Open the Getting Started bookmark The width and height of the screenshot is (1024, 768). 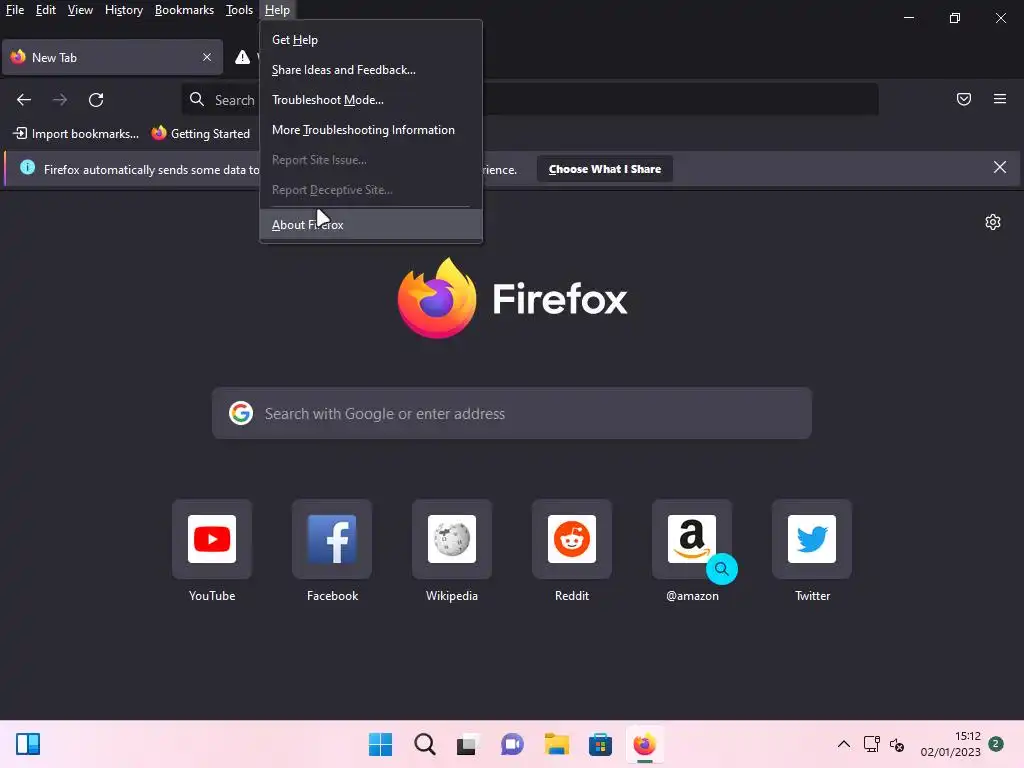(200, 133)
